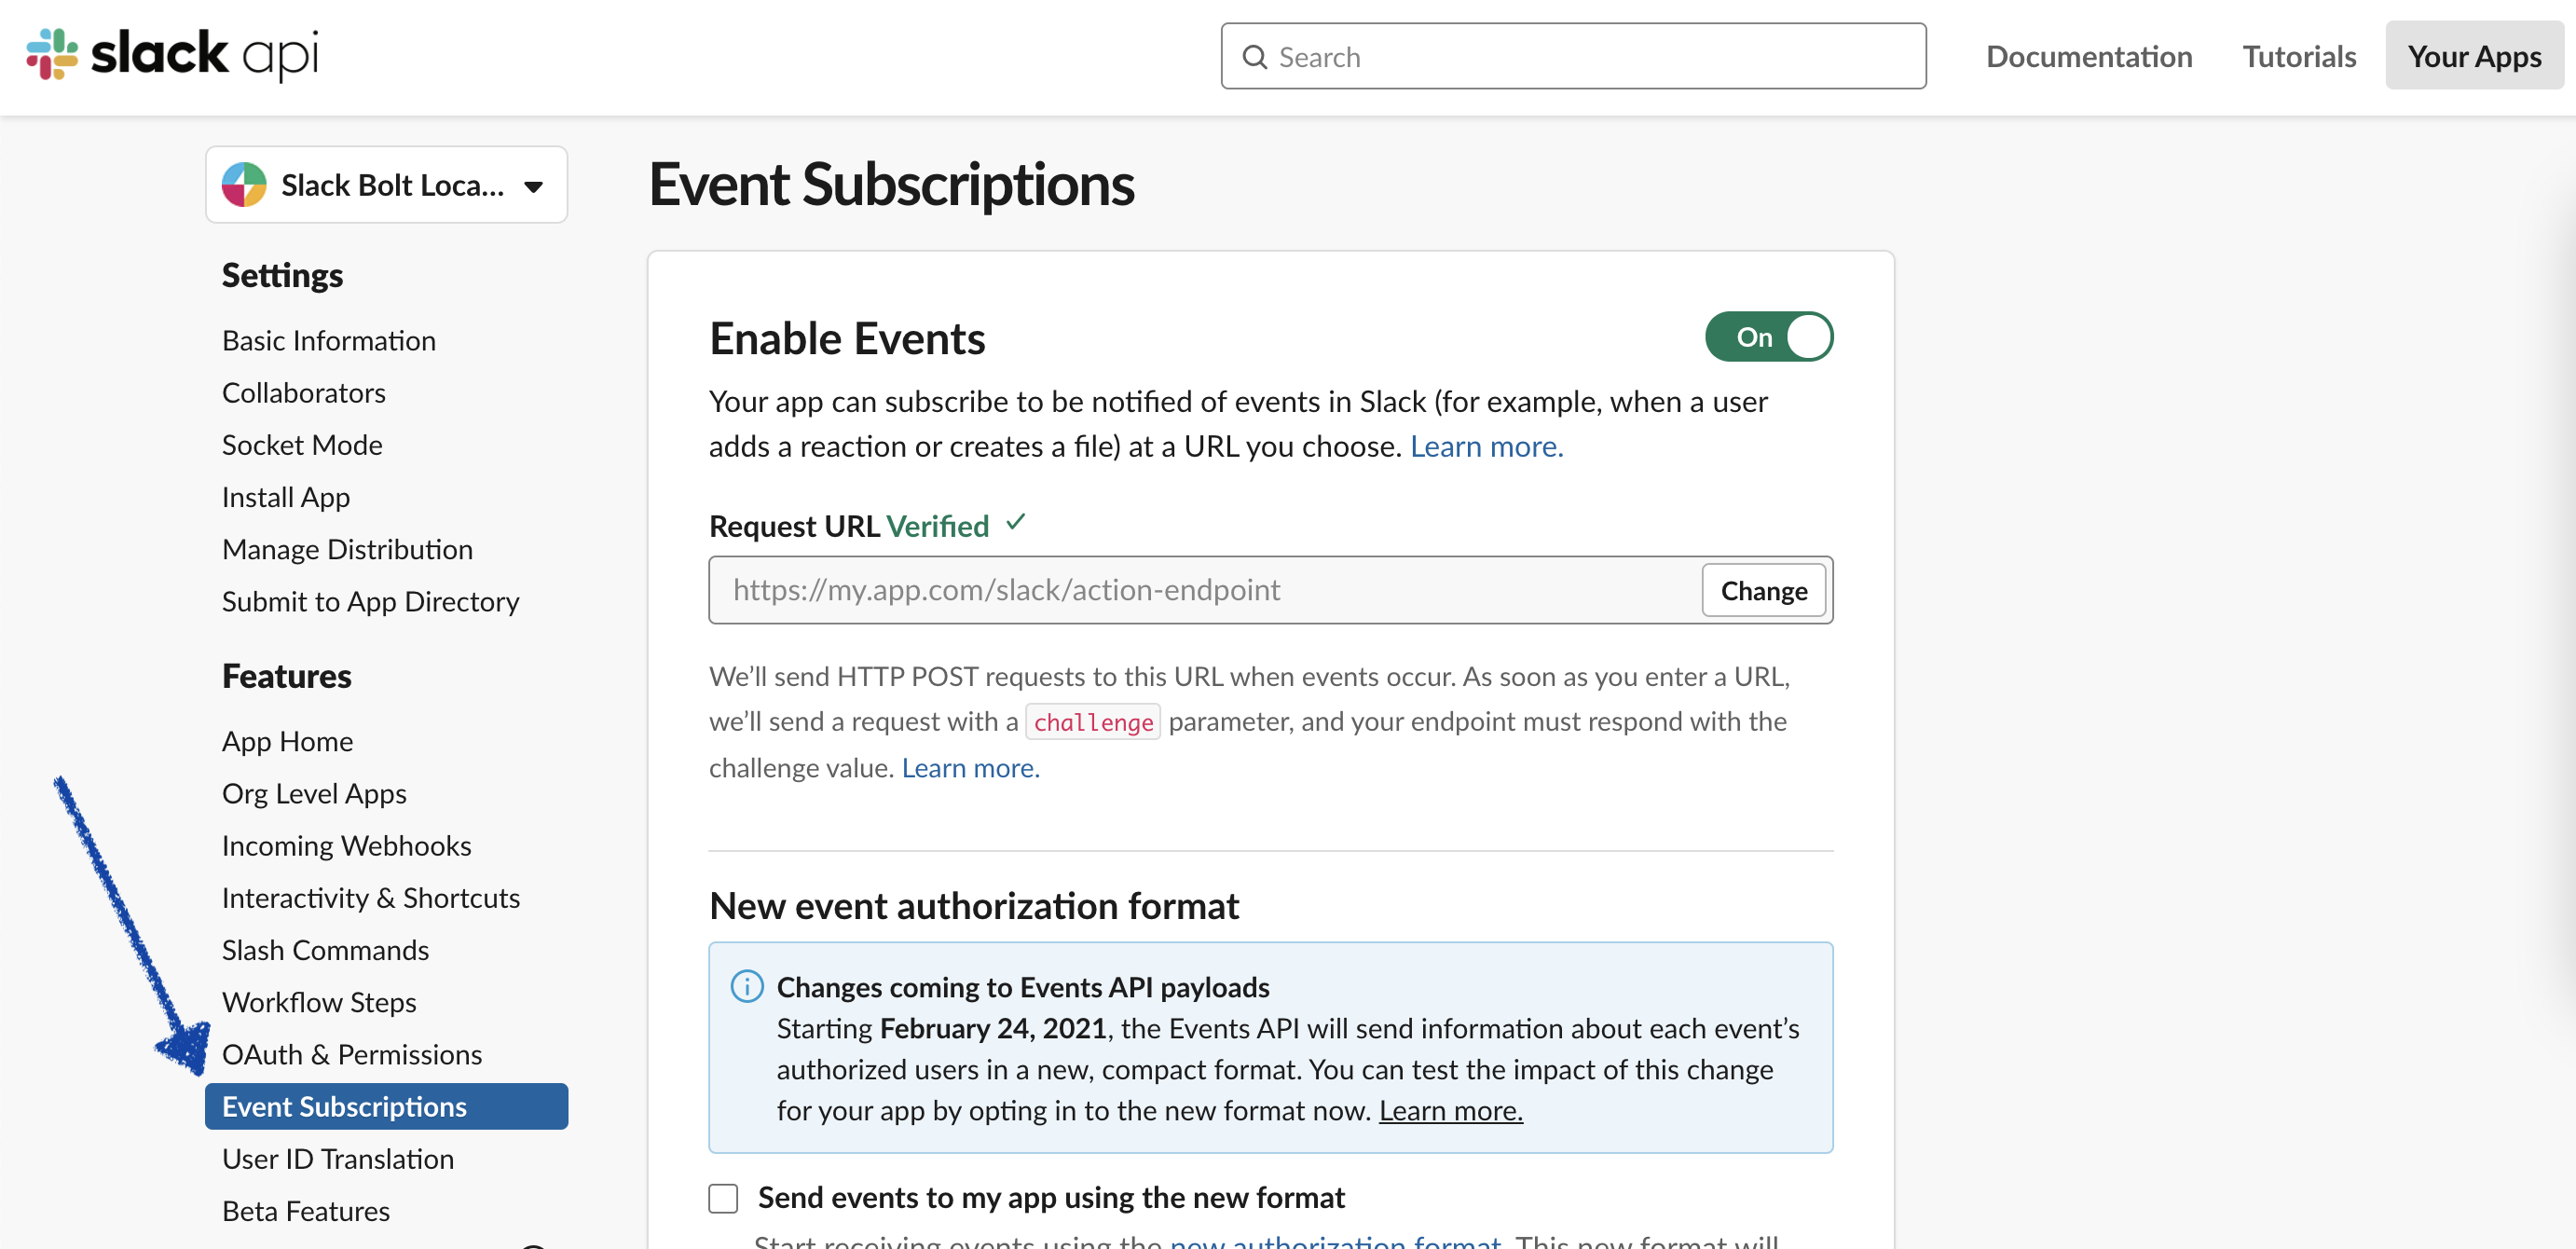Turn off the Enable Events toggle
This screenshot has width=2576, height=1249.
[1768, 337]
